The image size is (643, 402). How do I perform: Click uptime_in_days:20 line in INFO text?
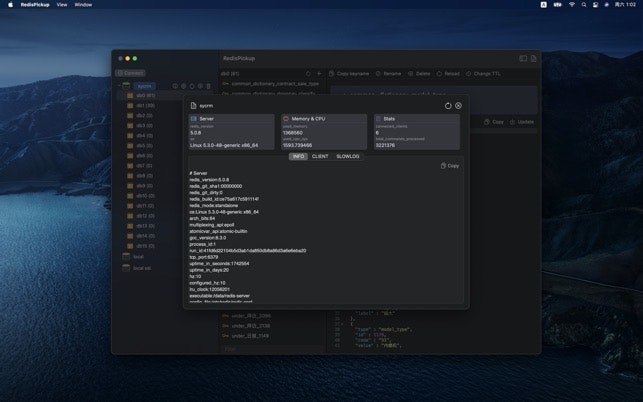(209, 270)
